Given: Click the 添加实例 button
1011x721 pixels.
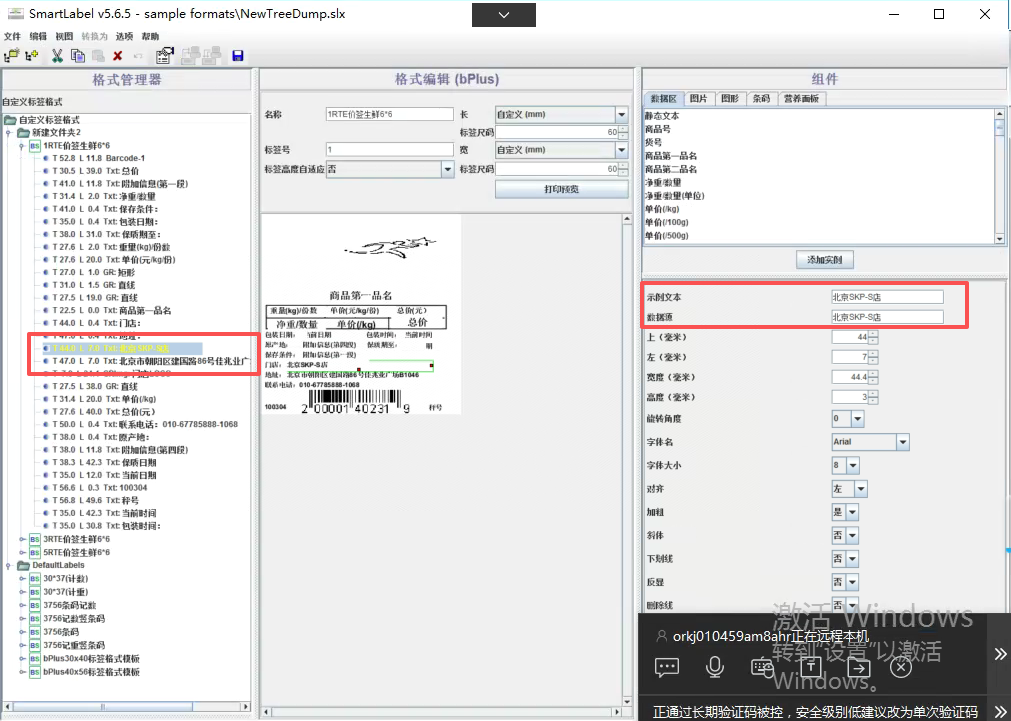Looking at the screenshot, I should pyautogui.click(x=824, y=260).
